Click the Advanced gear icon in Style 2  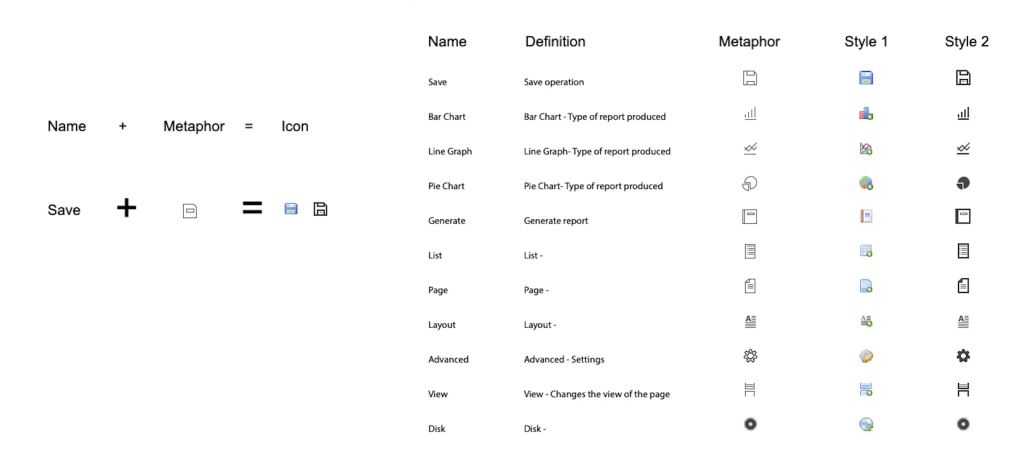[x=965, y=356]
